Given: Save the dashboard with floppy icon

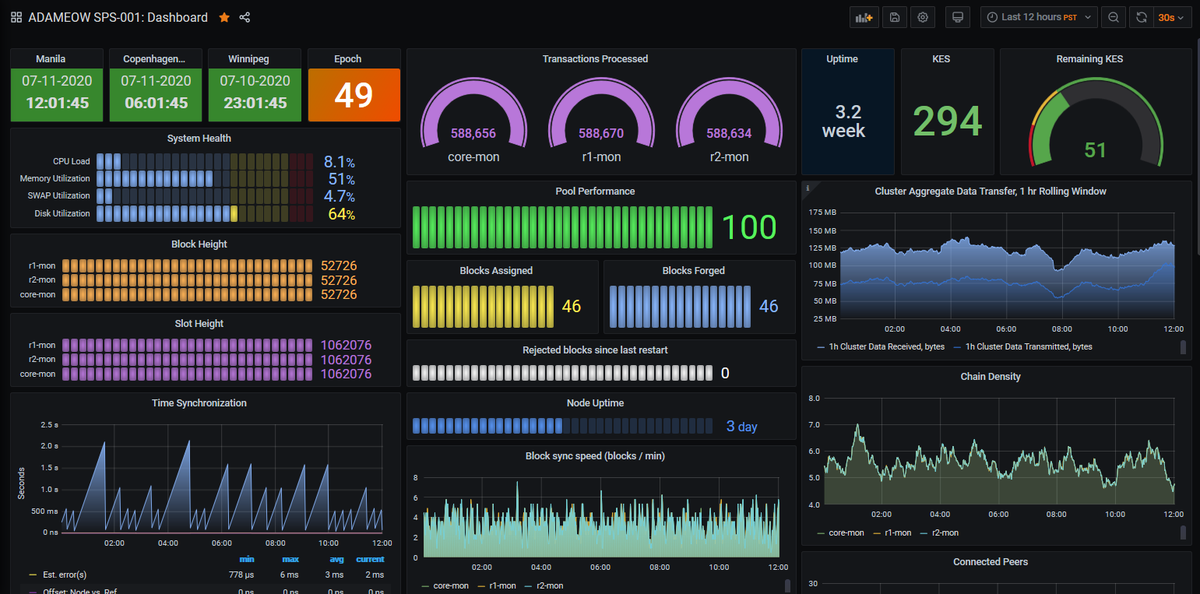Looking at the screenshot, I should pos(894,17).
